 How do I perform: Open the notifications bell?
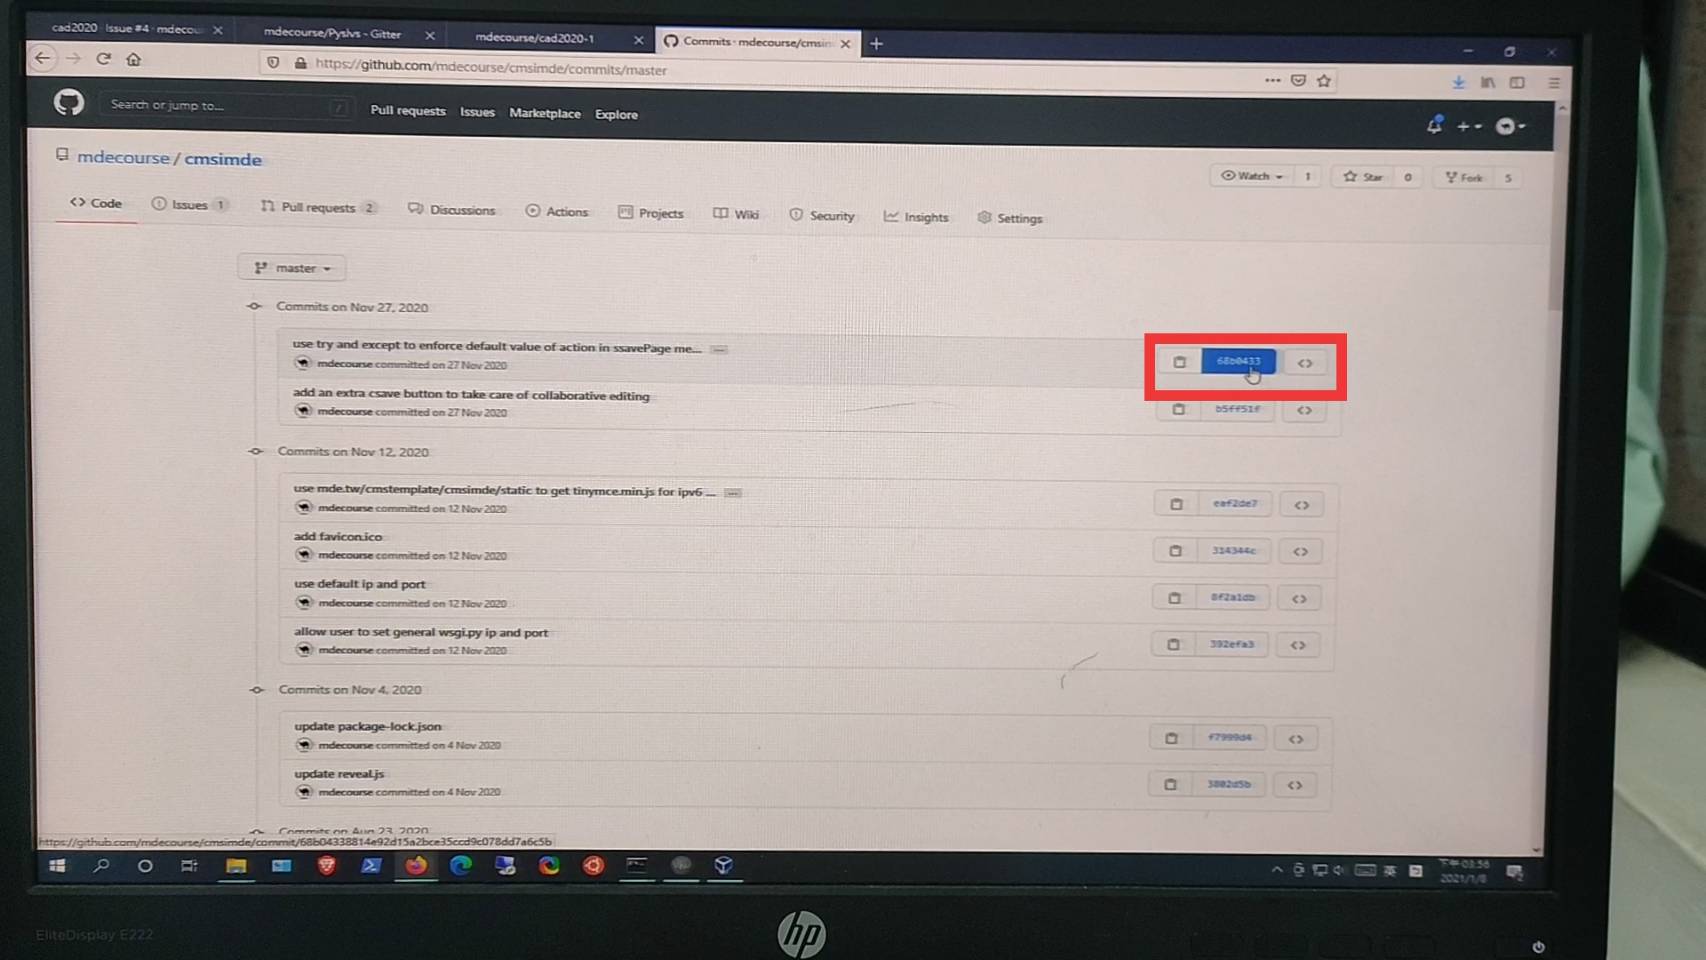click(x=1434, y=125)
